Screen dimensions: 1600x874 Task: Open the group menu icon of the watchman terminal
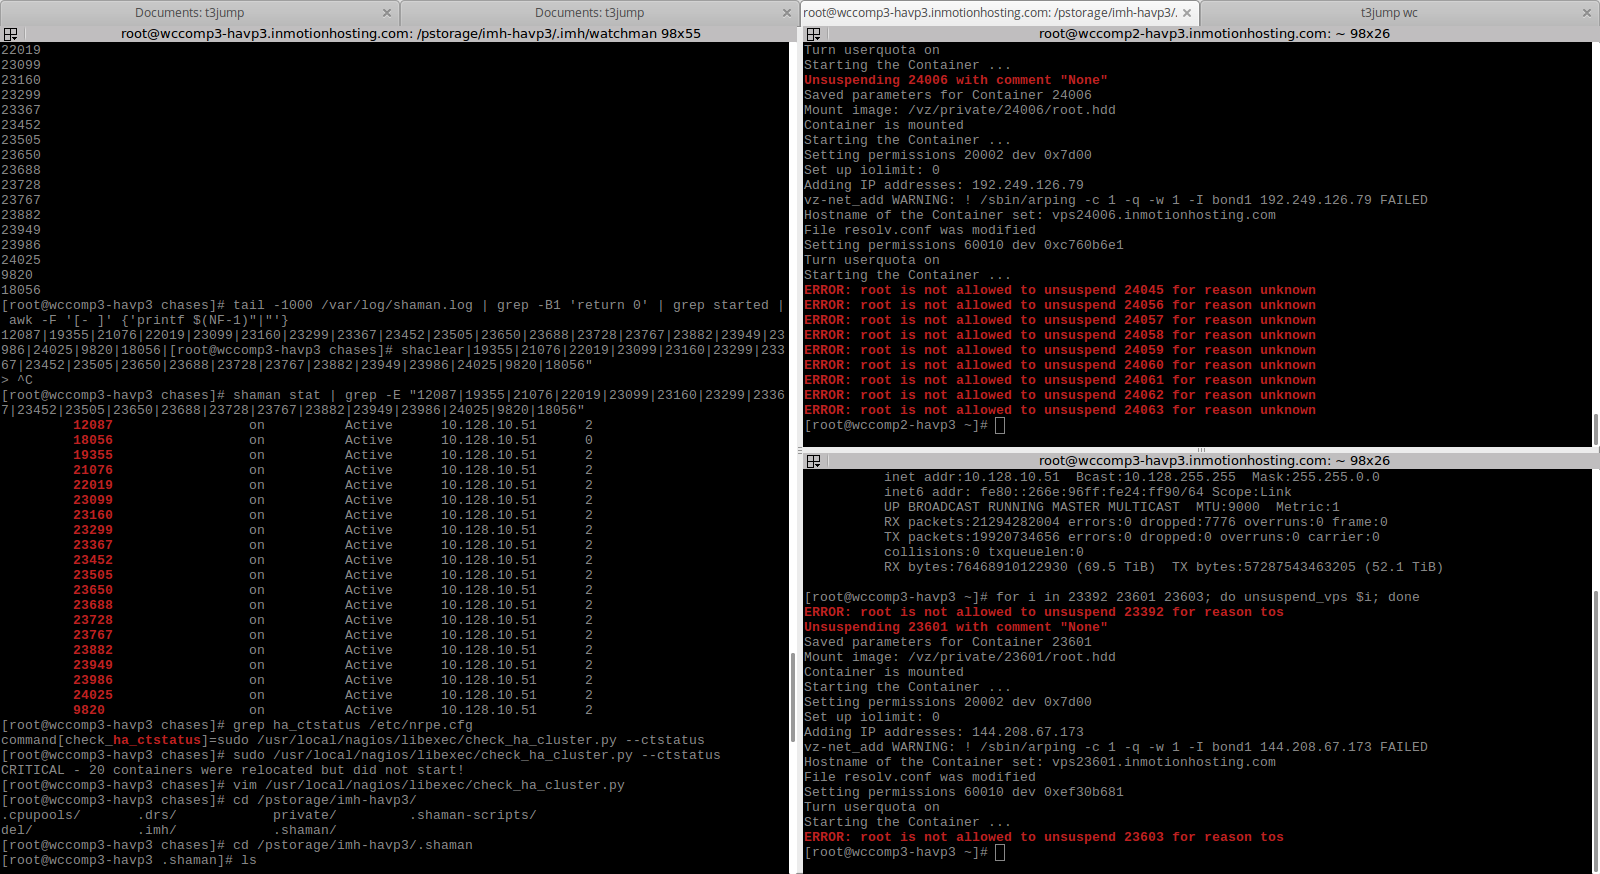click(x=10, y=34)
